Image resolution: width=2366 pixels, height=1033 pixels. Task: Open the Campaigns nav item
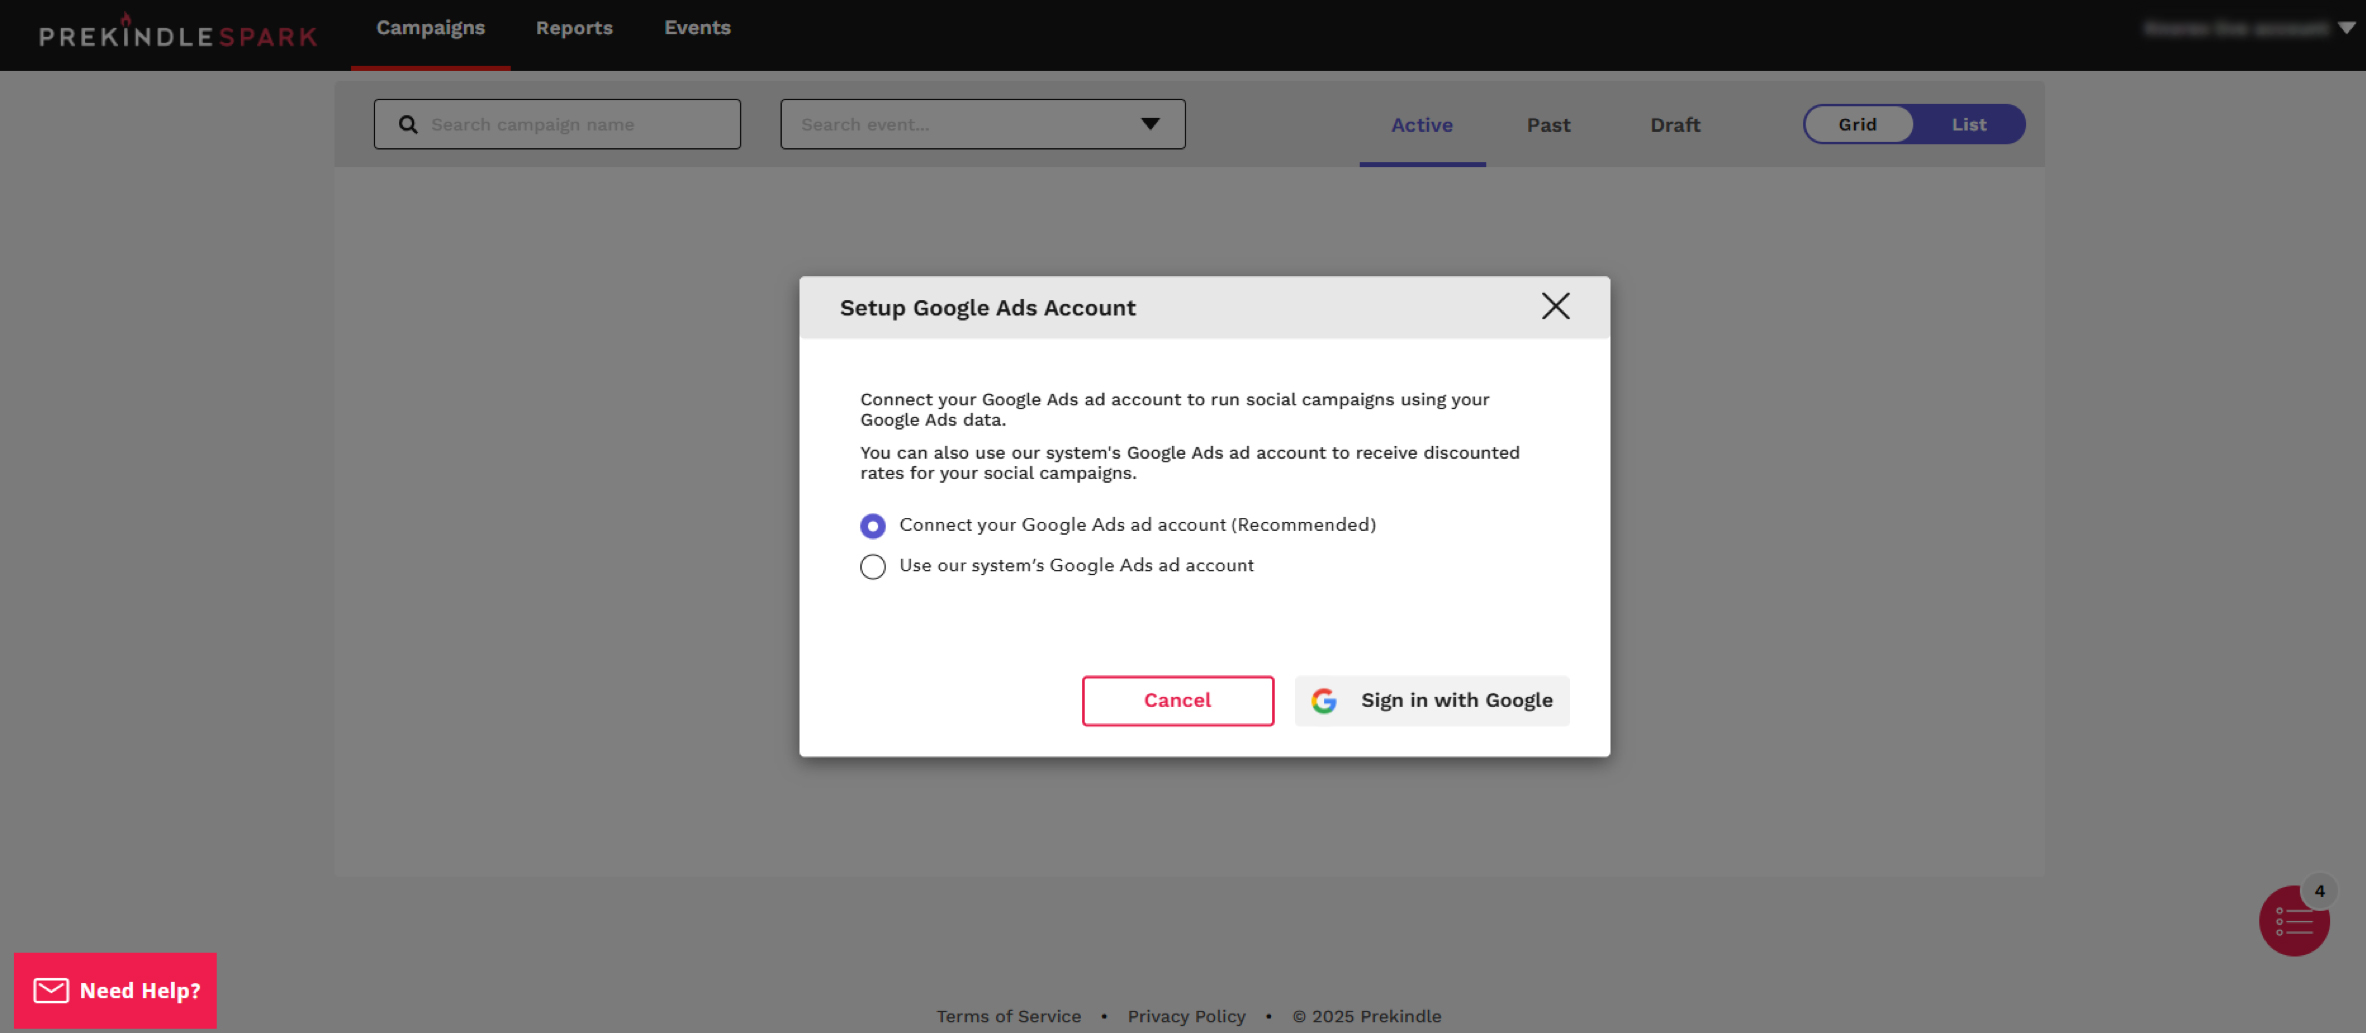click(430, 28)
